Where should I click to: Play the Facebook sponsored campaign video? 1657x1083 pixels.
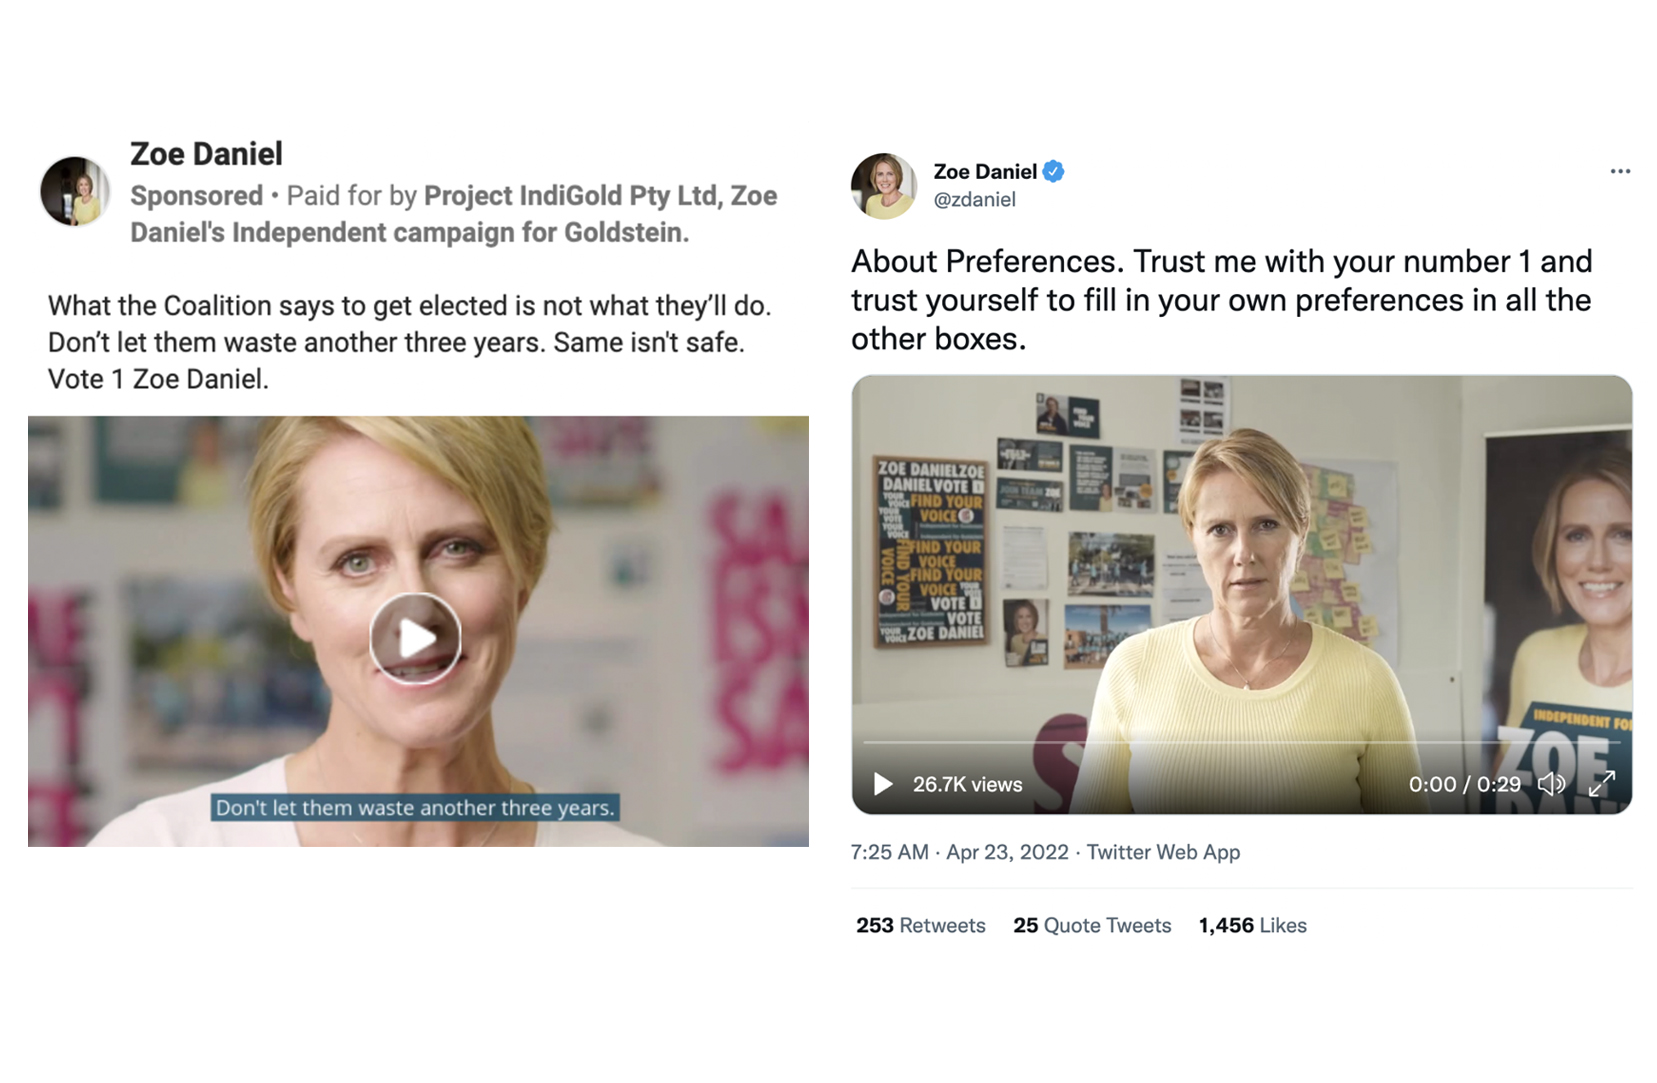415,637
